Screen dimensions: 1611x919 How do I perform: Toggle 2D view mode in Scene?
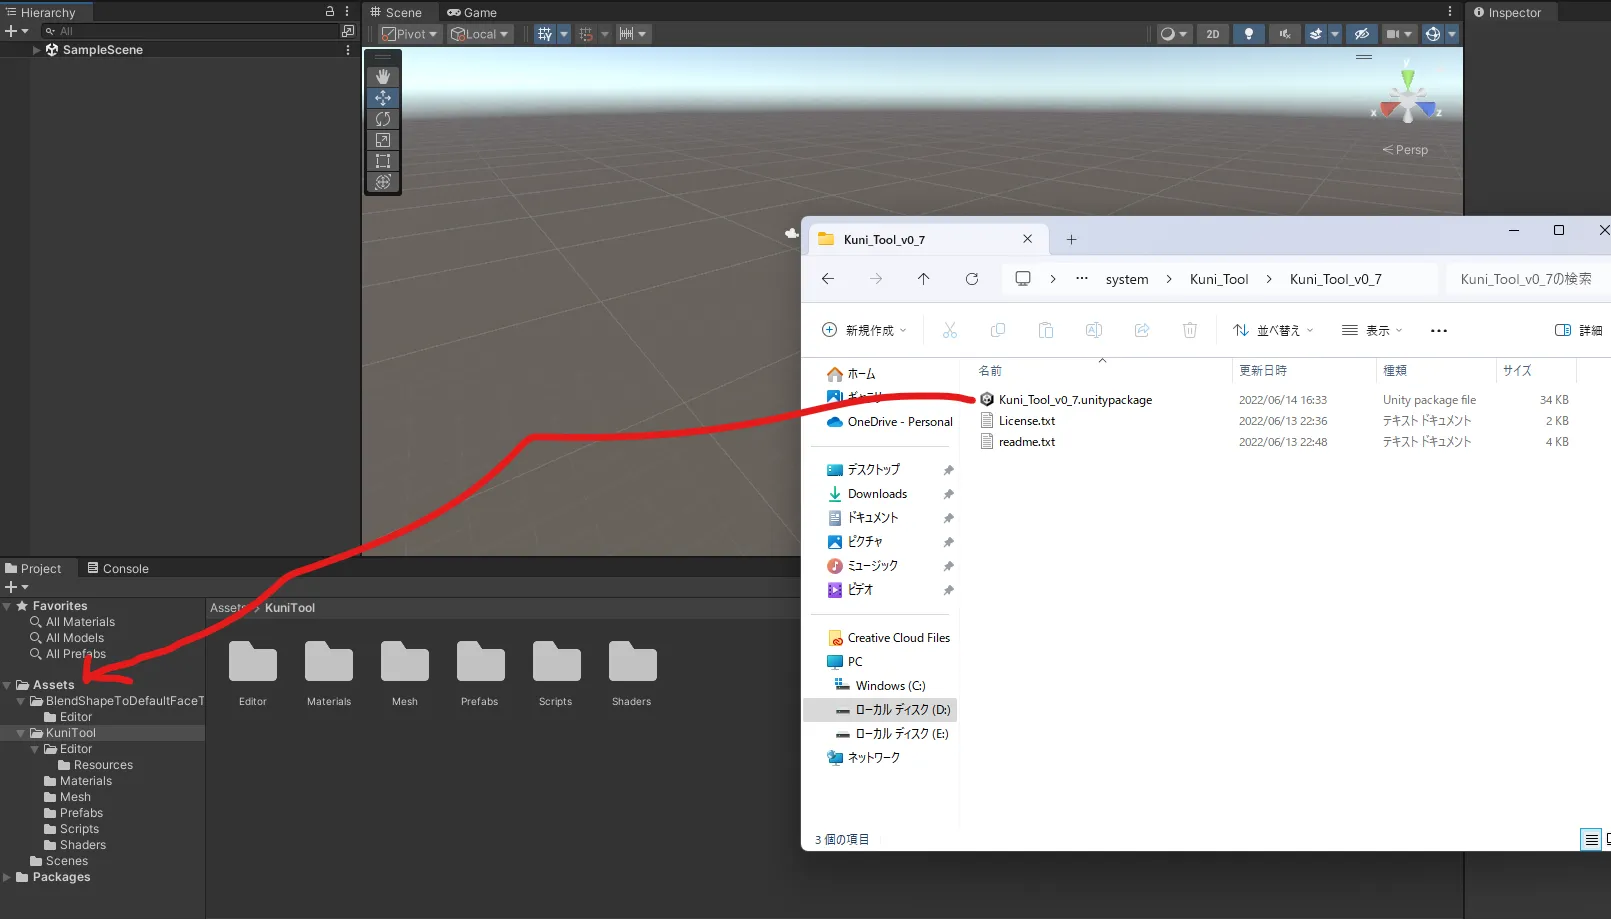point(1213,34)
